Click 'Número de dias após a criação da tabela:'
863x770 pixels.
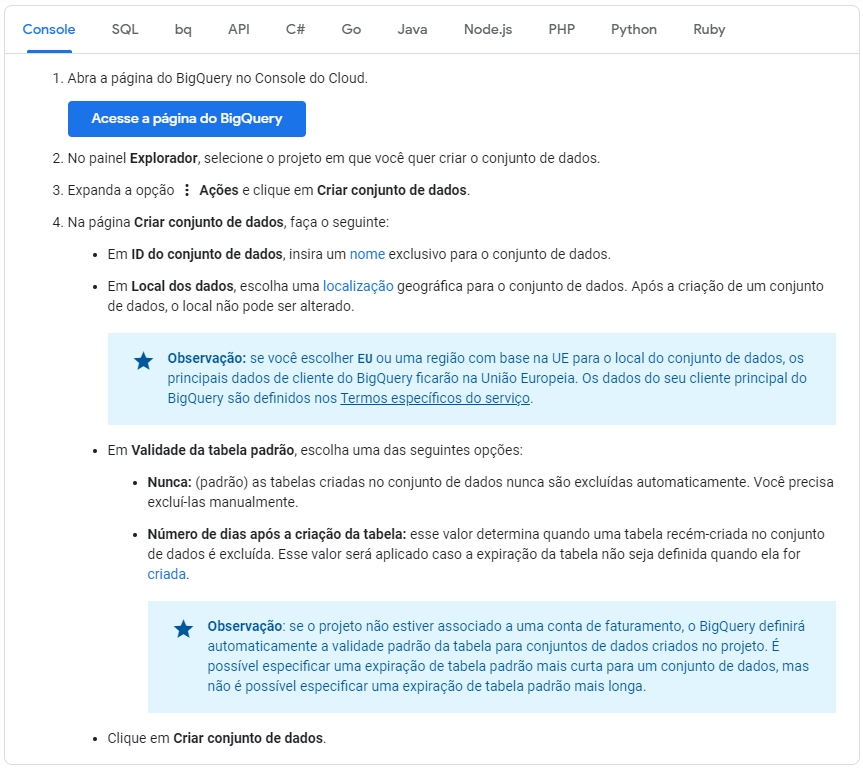[277, 534]
